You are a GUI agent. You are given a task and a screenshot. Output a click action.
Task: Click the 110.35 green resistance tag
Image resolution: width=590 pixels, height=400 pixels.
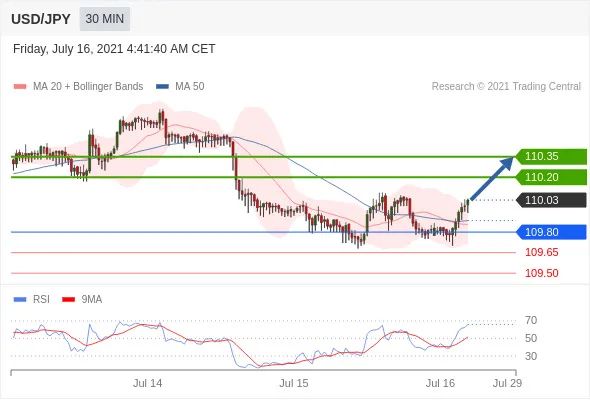pos(551,157)
